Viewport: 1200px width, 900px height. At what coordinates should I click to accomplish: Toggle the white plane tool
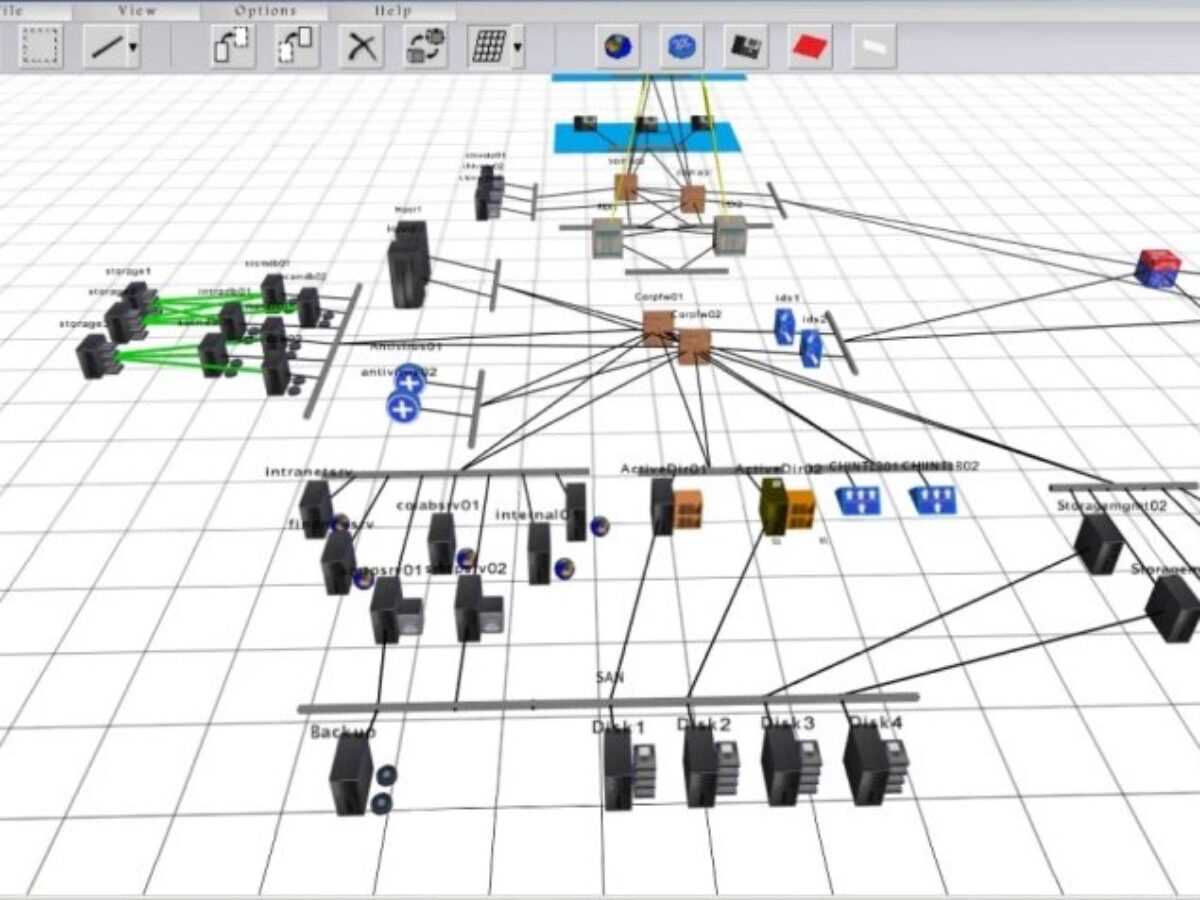[x=872, y=45]
